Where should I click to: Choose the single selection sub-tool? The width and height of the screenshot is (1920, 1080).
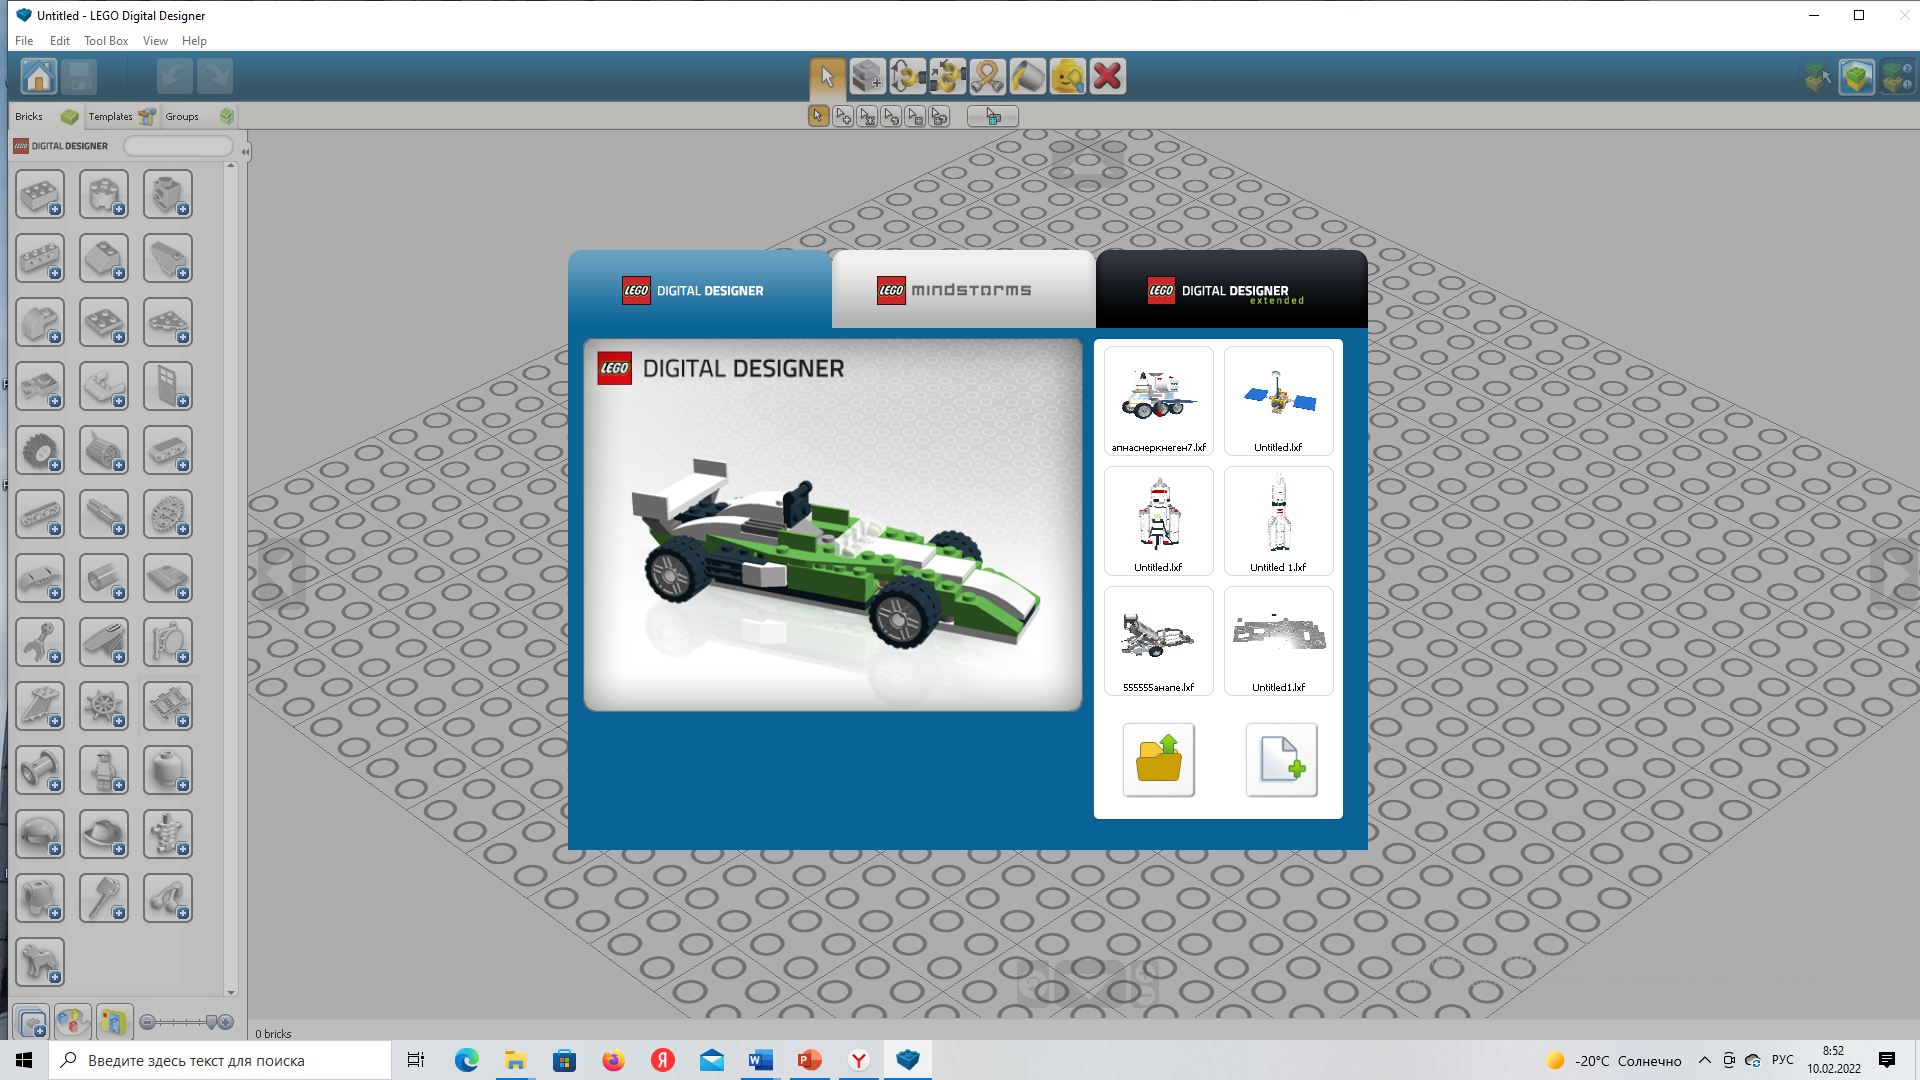coord(818,116)
